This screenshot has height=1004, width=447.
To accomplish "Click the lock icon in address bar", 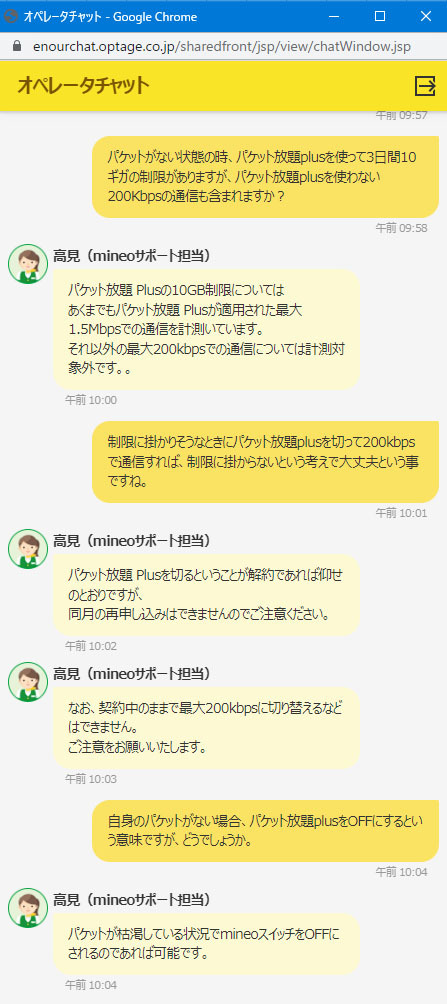I will pos(17,47).
